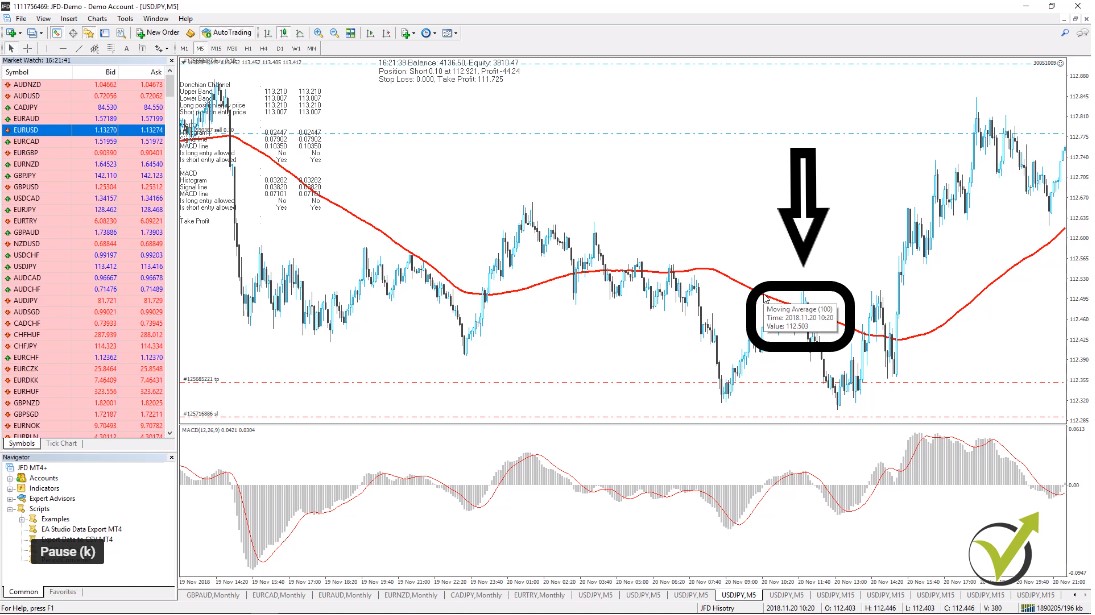Select the Text label tool
This screenshot has width=1095, height=615.
pyautogui.click(x=142, y=46)
